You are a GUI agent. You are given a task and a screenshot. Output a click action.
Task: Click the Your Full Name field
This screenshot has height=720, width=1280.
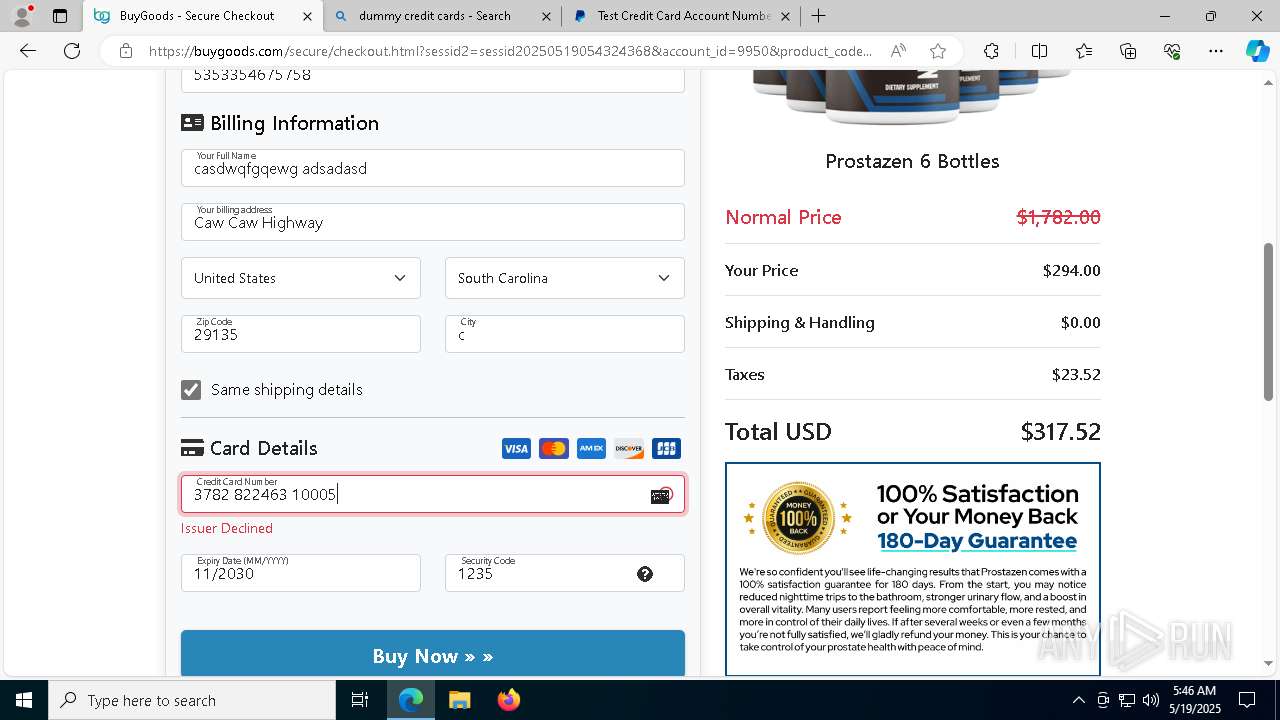tap(433, 168)
